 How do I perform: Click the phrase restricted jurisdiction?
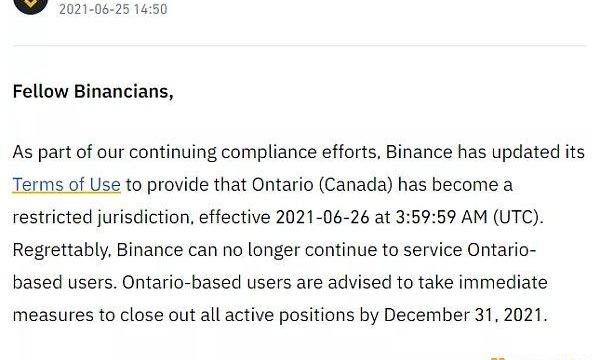101,218
